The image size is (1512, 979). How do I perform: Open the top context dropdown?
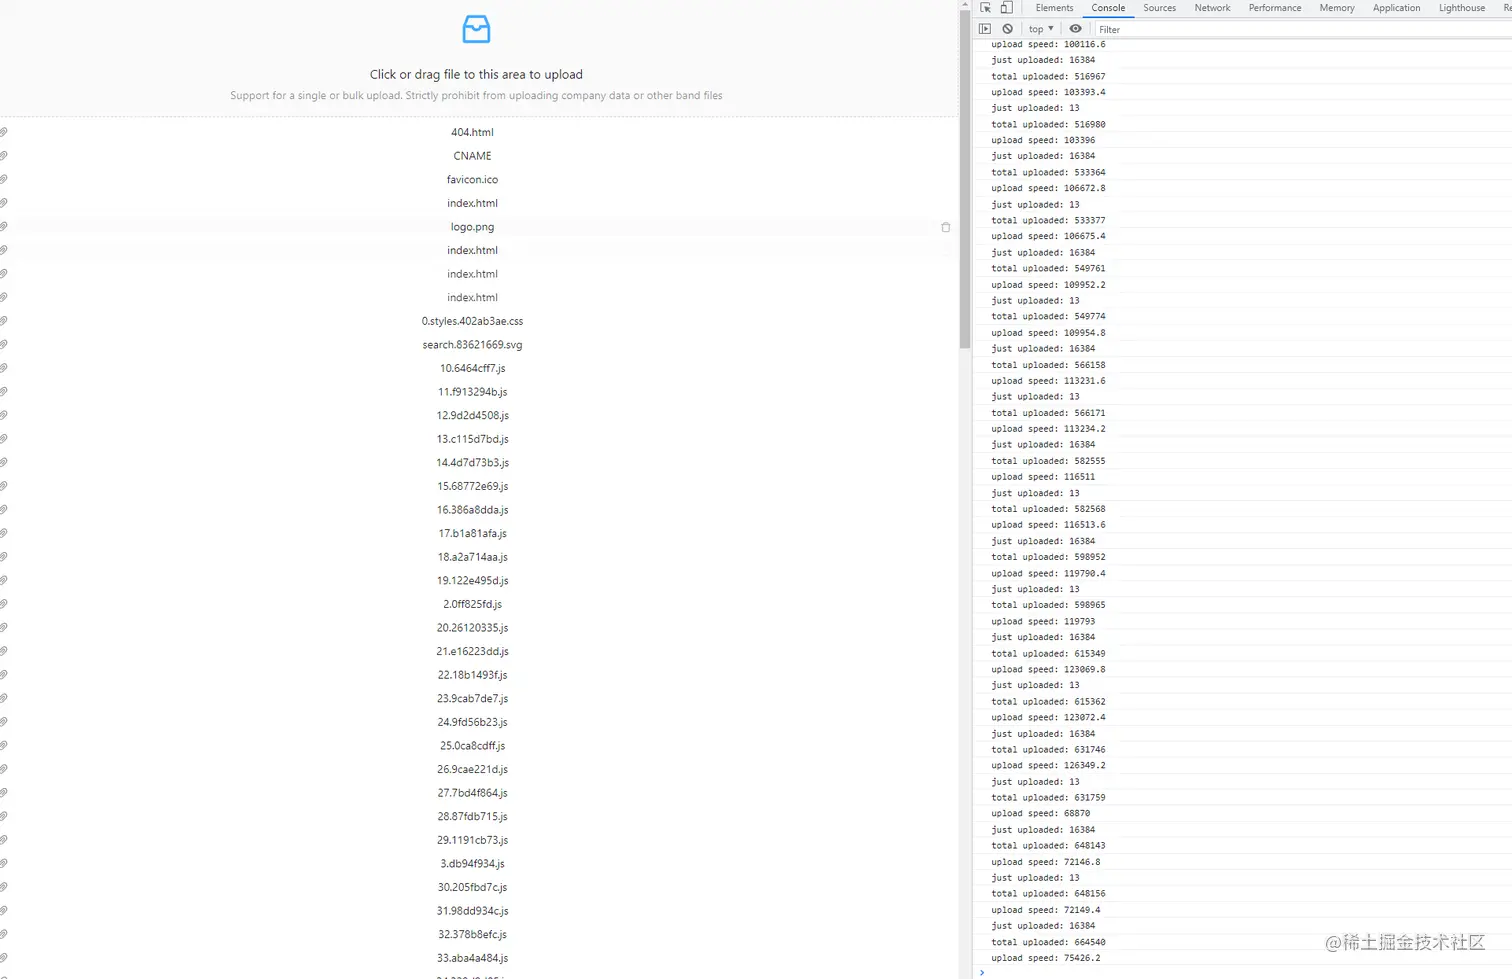pyautogui.click(x=1041, y=29)
